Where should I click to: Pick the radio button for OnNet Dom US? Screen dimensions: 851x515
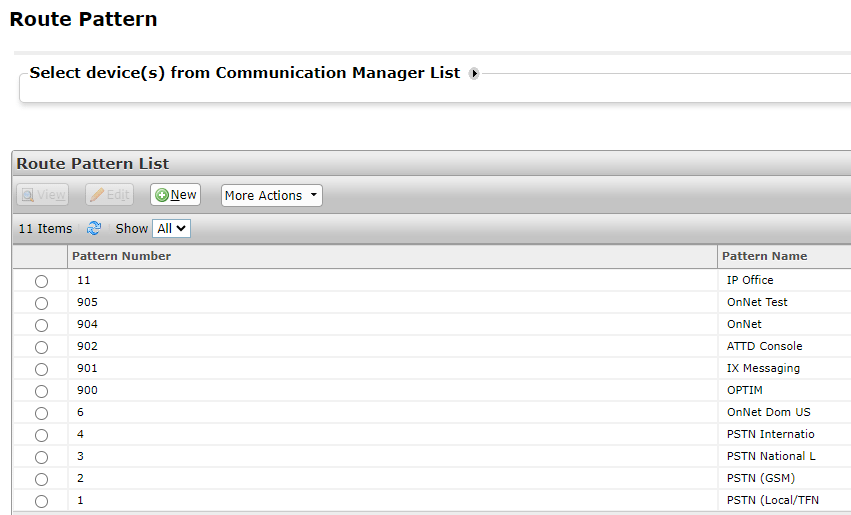[41, 413]
